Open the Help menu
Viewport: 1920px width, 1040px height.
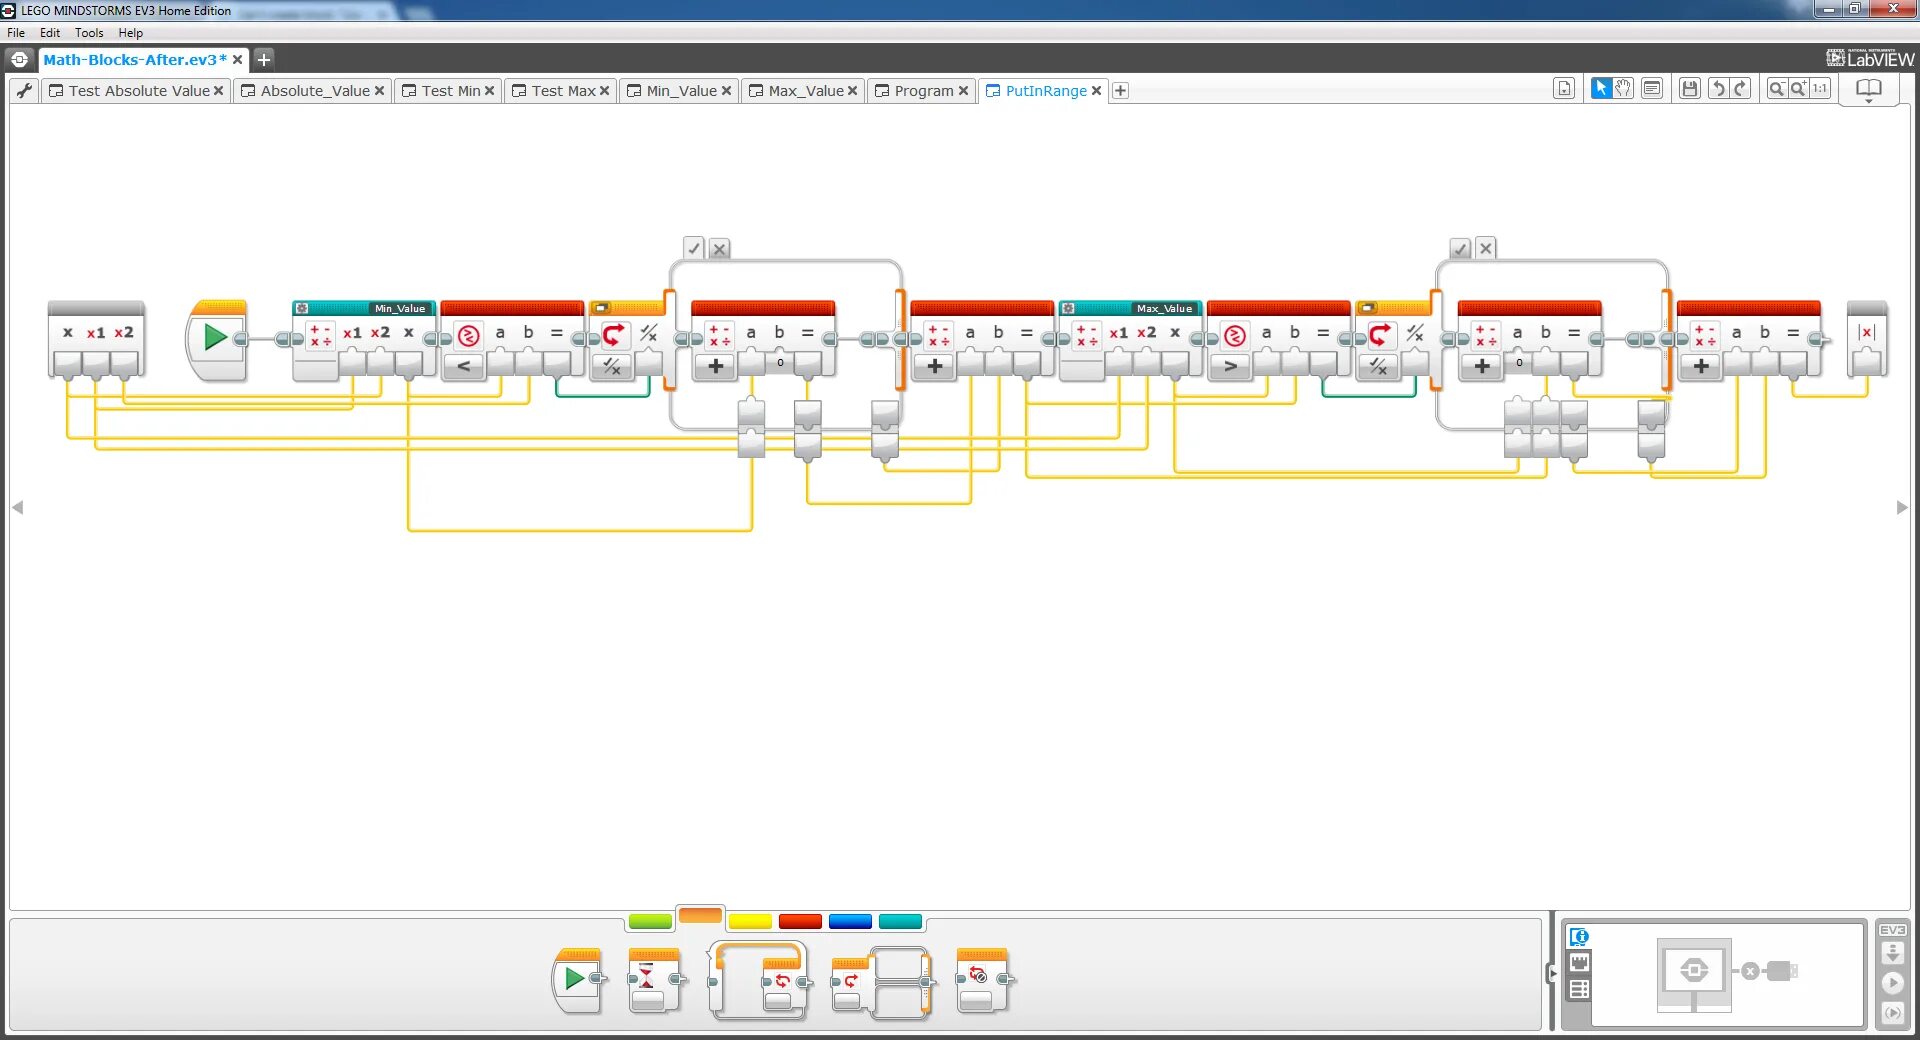click(131, 33)
